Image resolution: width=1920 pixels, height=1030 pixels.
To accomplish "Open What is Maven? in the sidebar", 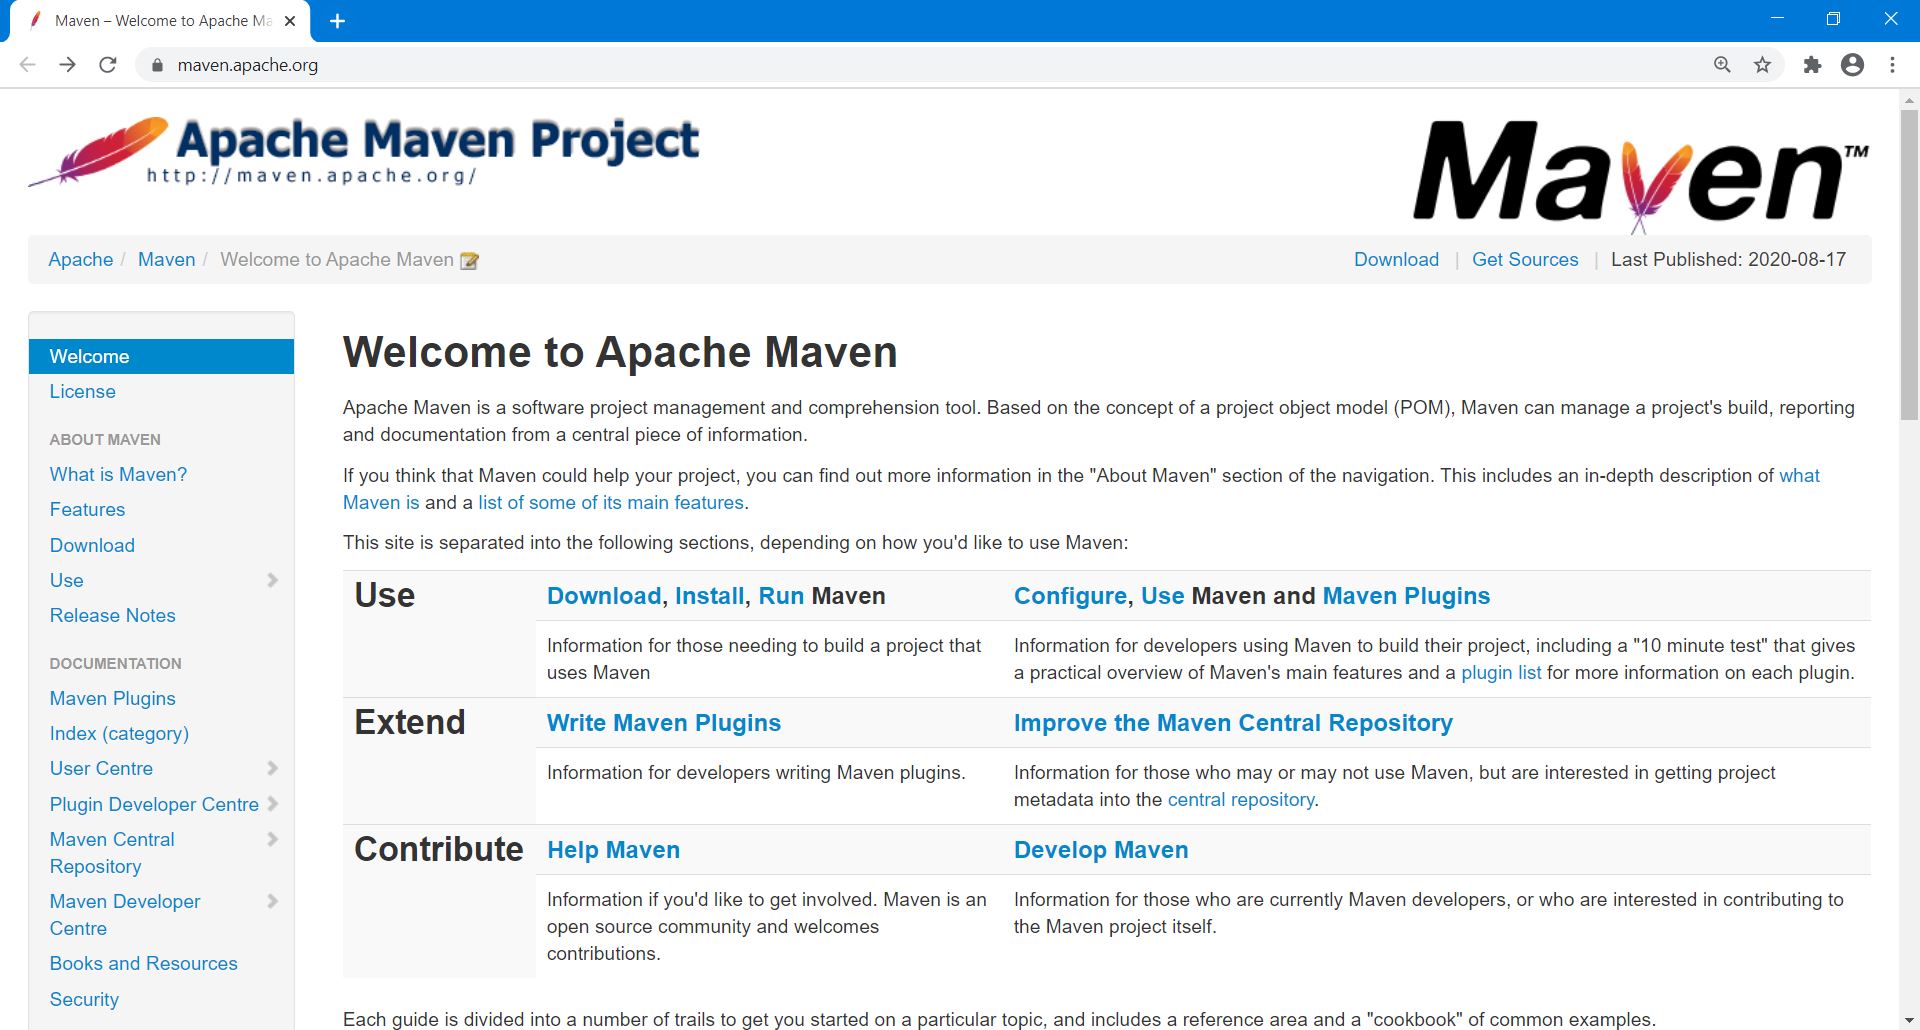I will click(x=118, y=474).
